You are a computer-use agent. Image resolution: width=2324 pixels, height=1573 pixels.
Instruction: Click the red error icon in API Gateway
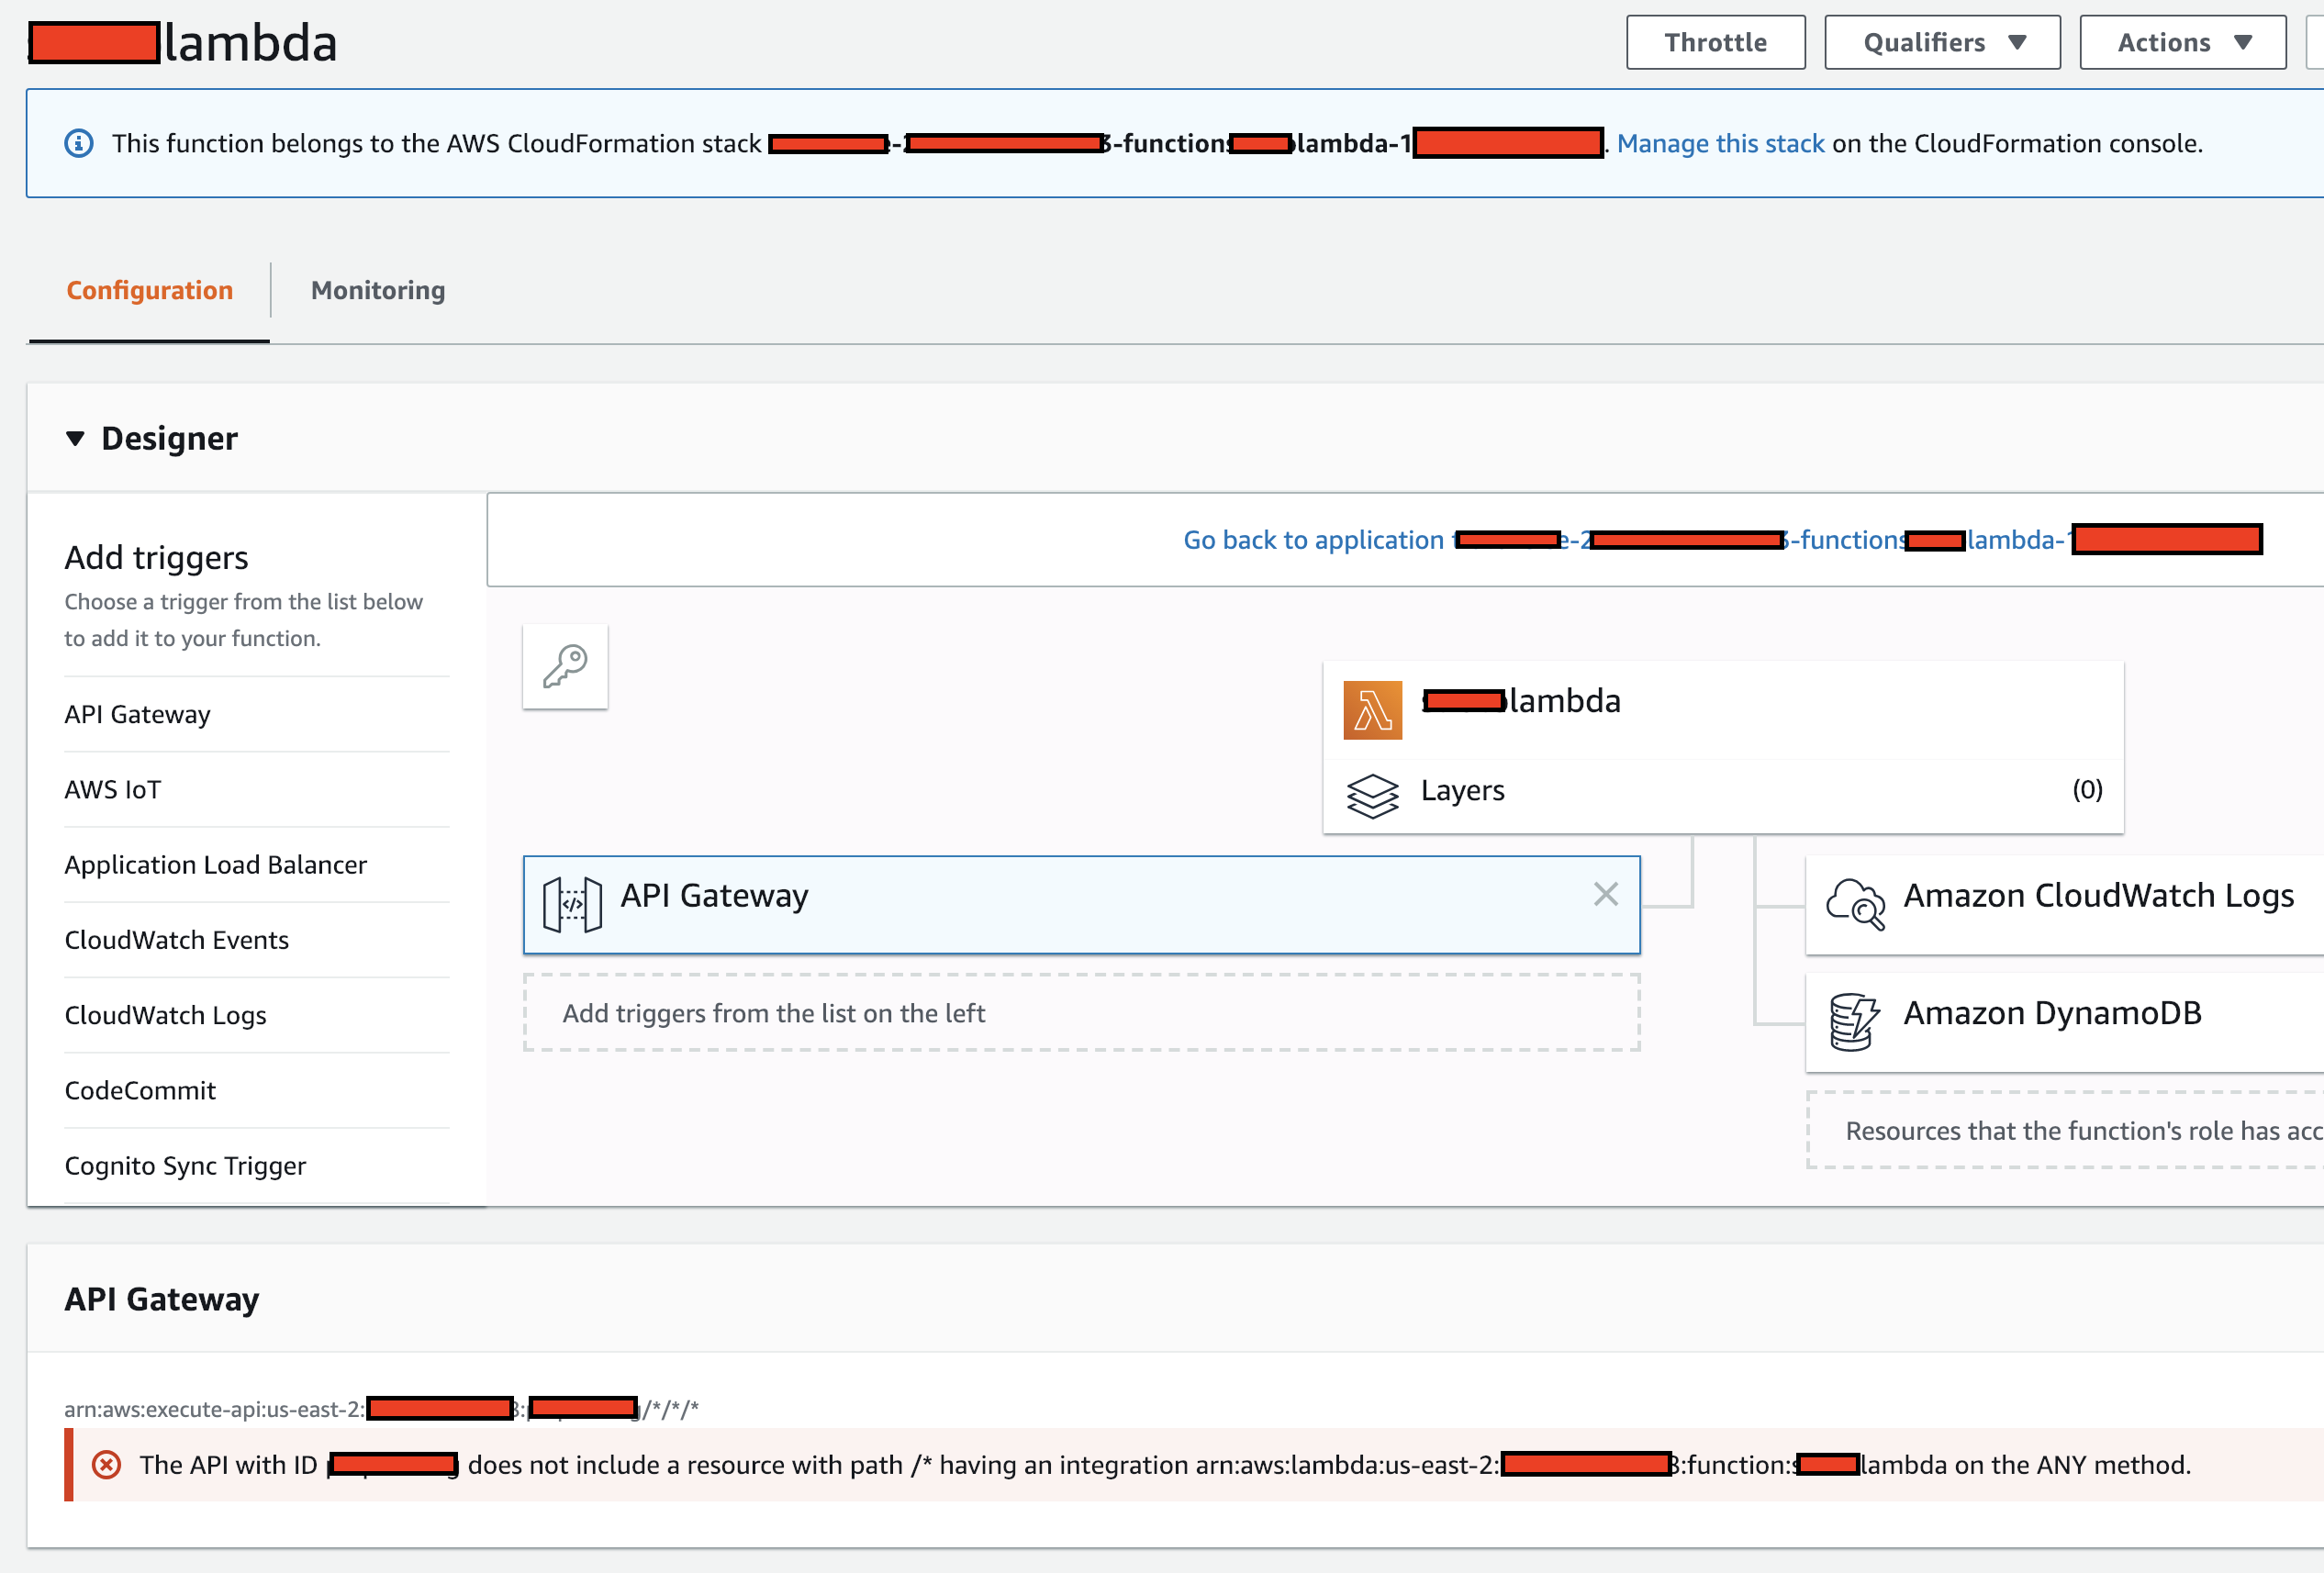pyautogui.click(x=106, y=1465)
